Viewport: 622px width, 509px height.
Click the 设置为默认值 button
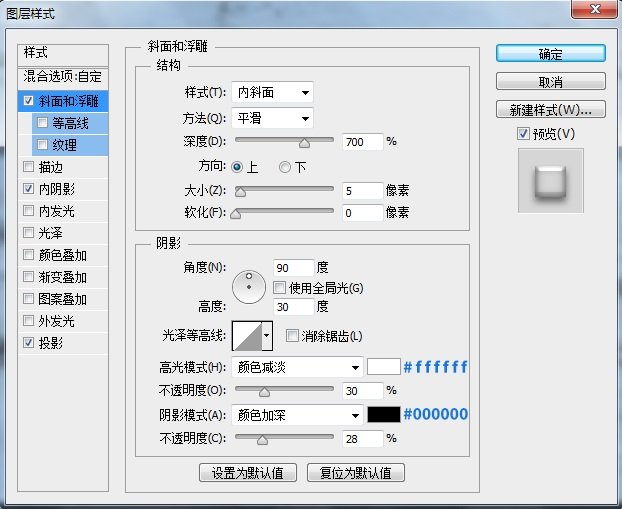(248, 473)
